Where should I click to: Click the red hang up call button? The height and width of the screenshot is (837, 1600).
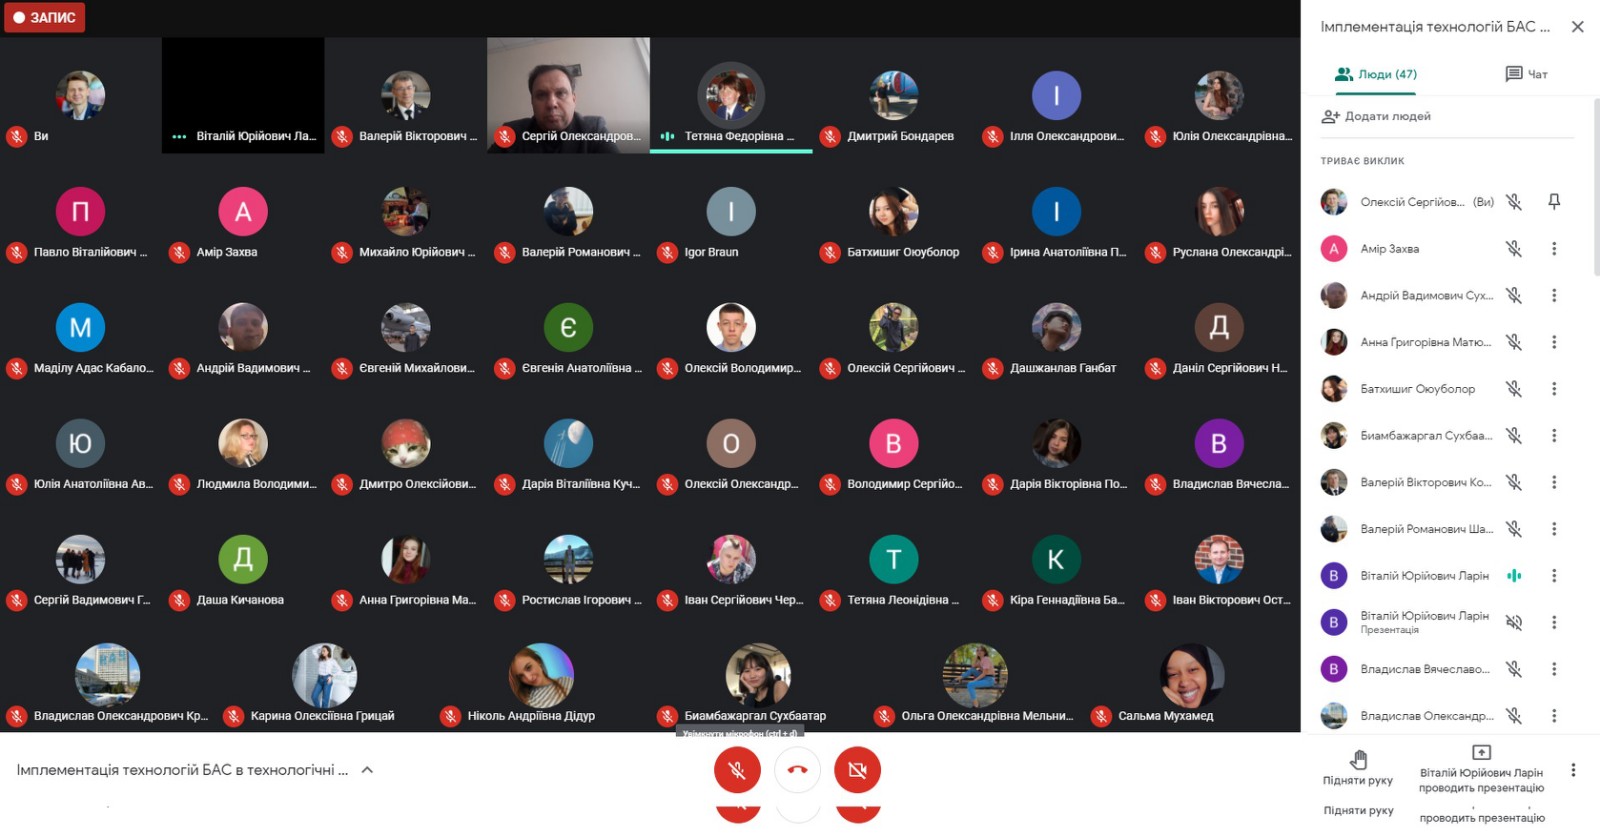(x=797, y=770)
